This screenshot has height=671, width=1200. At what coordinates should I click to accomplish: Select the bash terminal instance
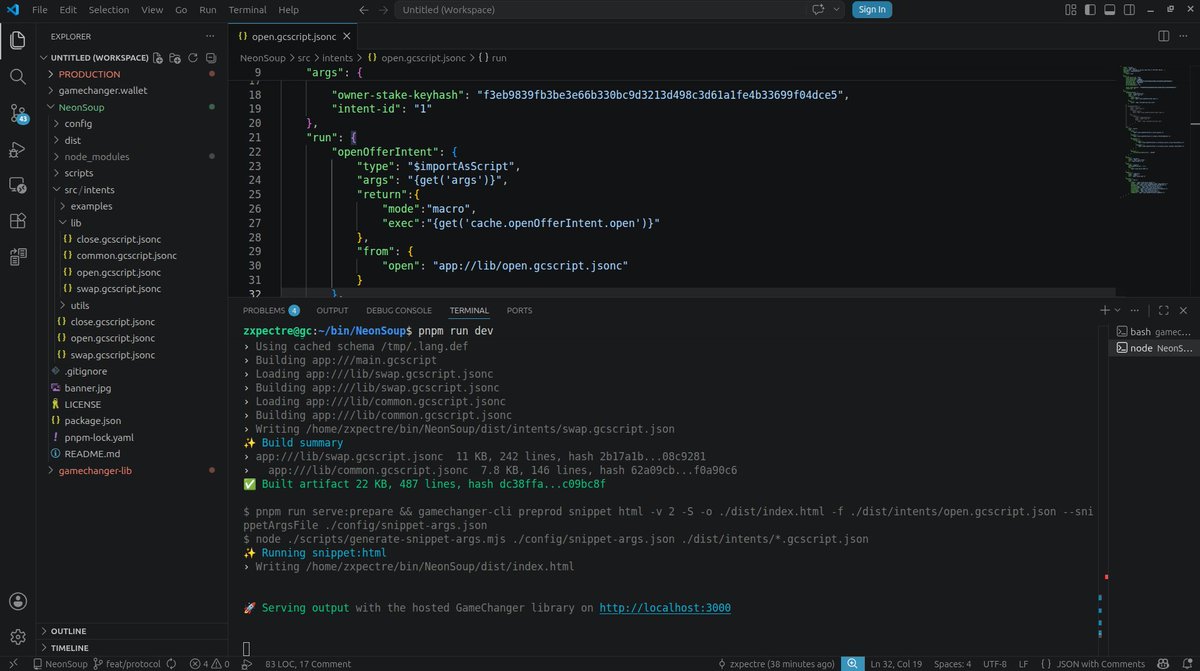tap(1153, 332)
